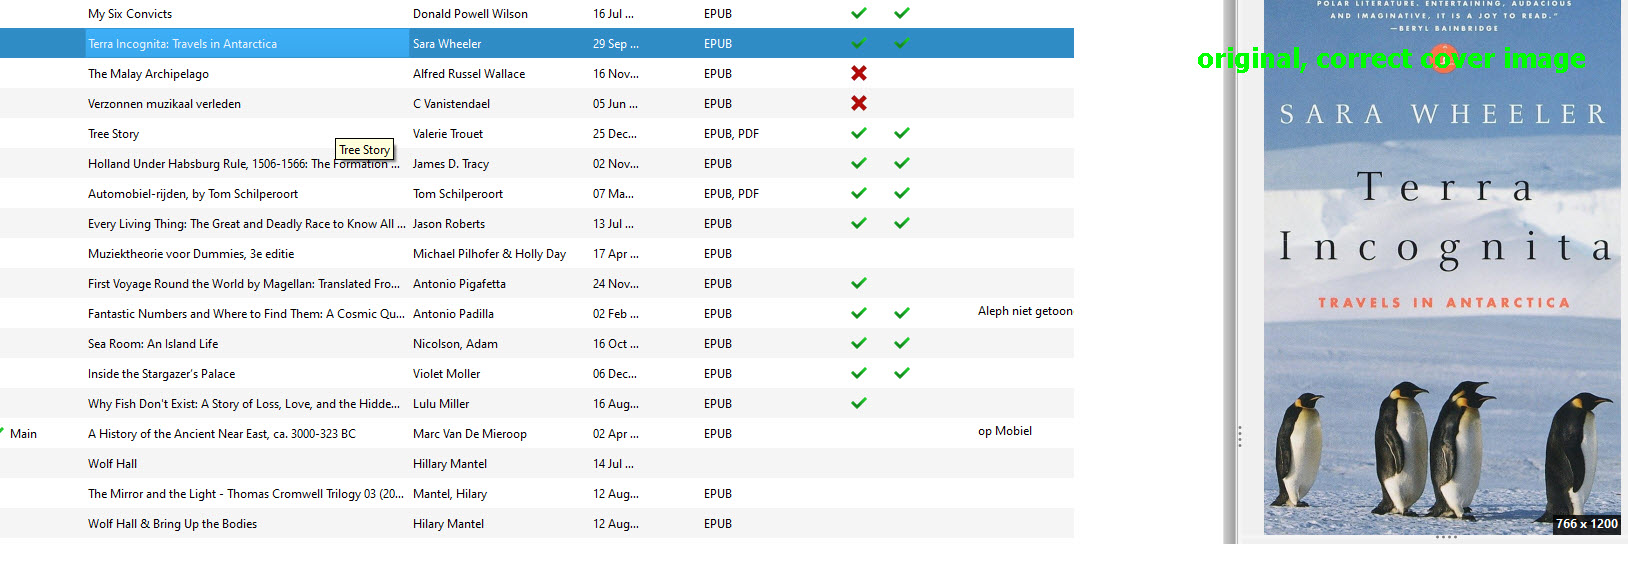Click red X in The Malay Archipelago row

tap(858, 73)
